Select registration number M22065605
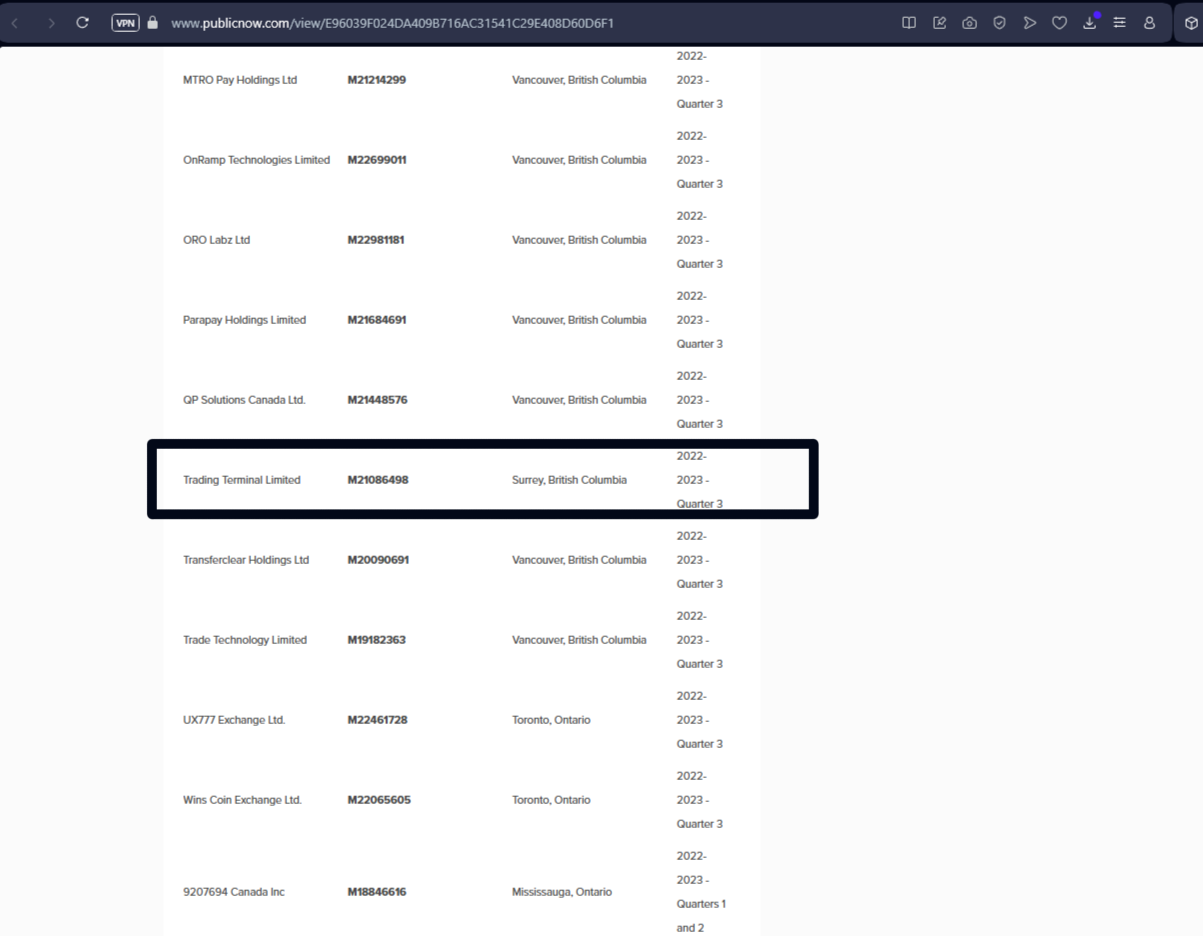This screenshot has width=1203, height=936. [379, 800]
